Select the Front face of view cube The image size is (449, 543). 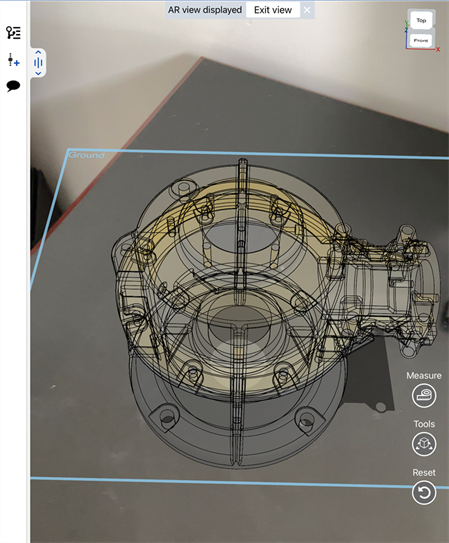(421, 41)
